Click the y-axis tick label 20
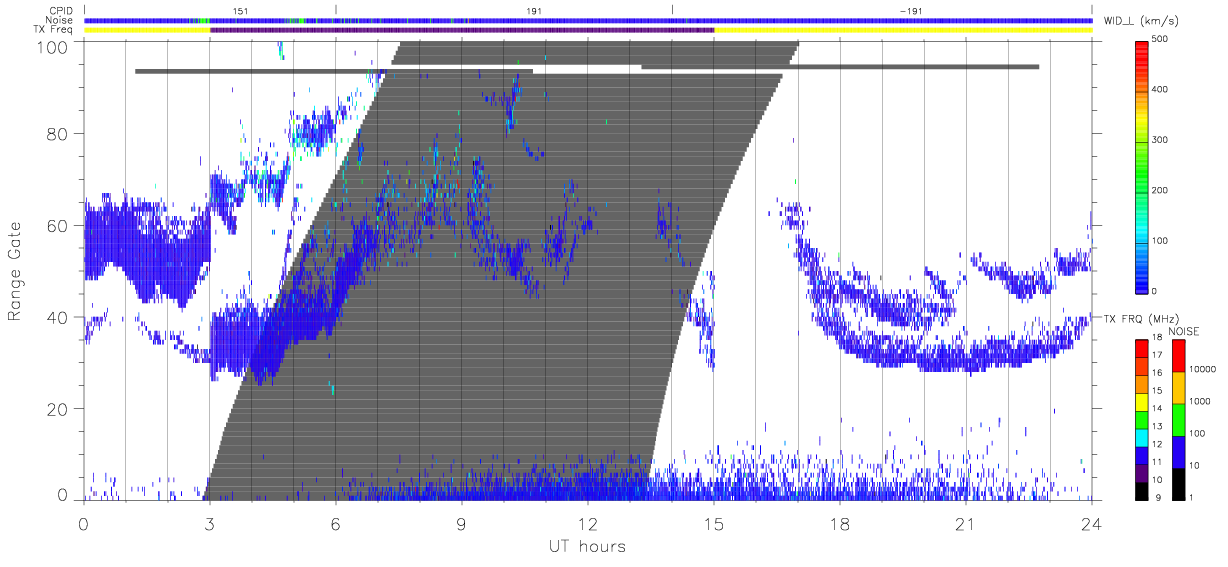1228x567 pixels. click(x=59, y=409)
